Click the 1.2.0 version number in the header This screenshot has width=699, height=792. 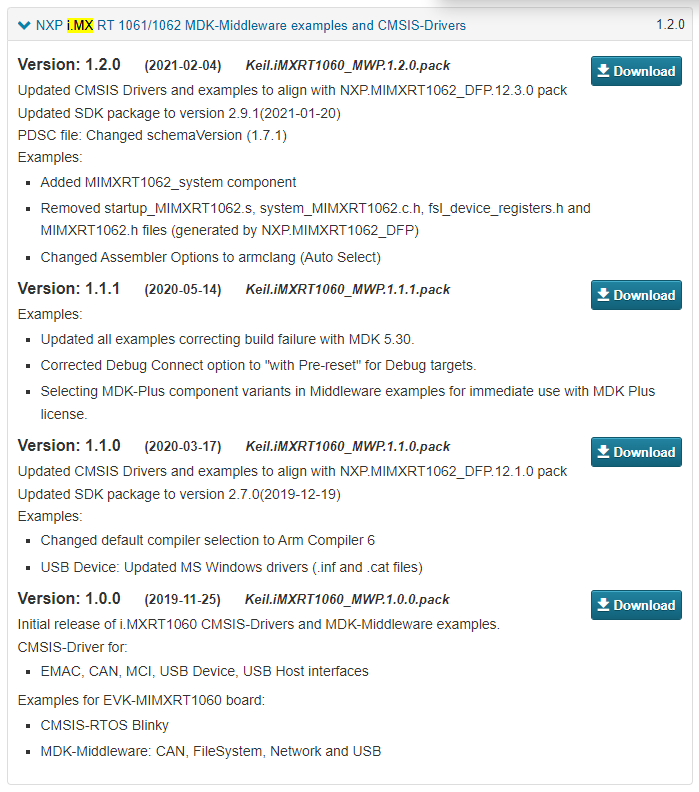[670, 24]
